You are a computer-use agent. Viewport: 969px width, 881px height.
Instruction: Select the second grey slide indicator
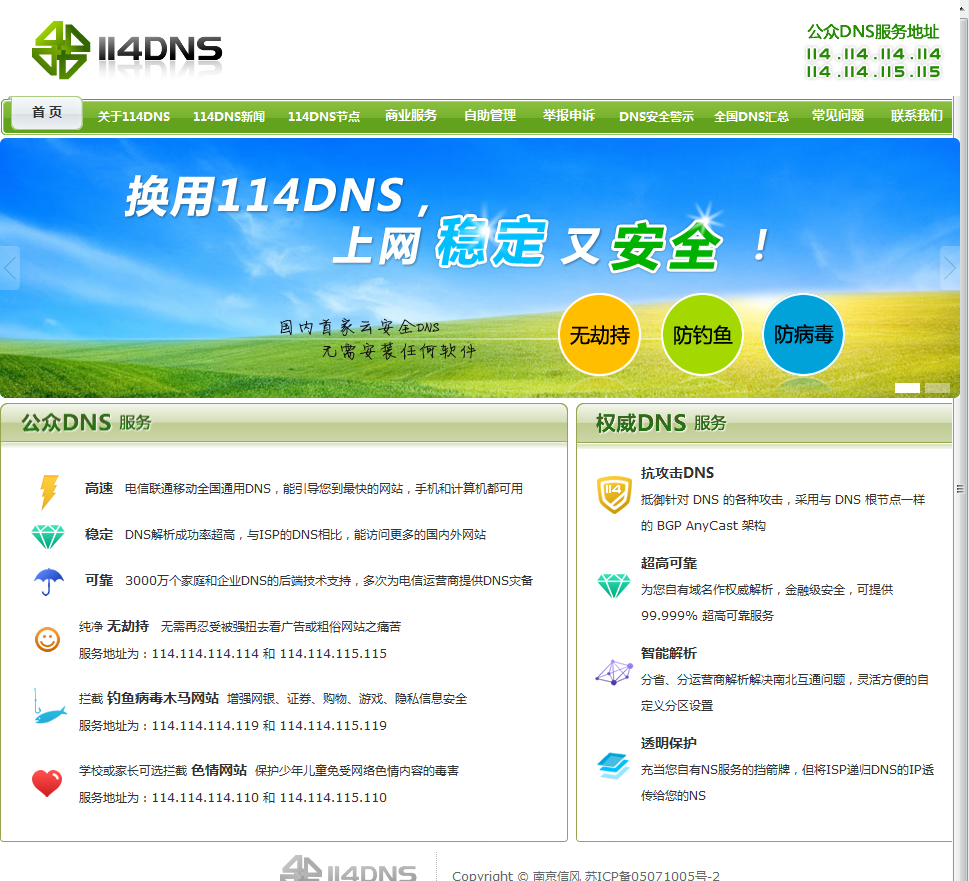[937, 388]
